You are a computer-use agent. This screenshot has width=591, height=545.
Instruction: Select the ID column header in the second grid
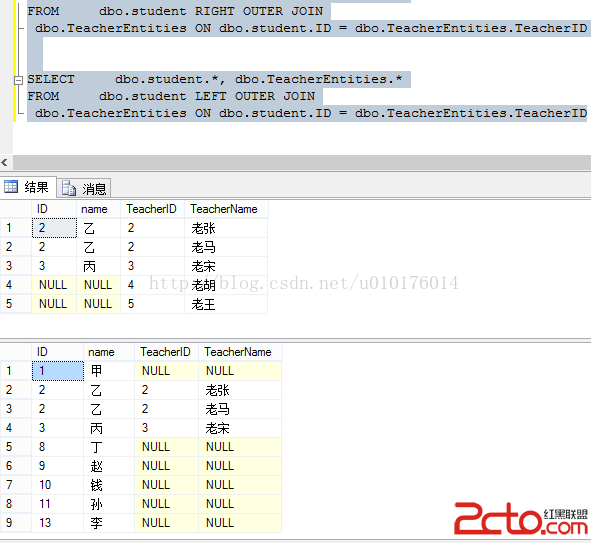(58, 352)
